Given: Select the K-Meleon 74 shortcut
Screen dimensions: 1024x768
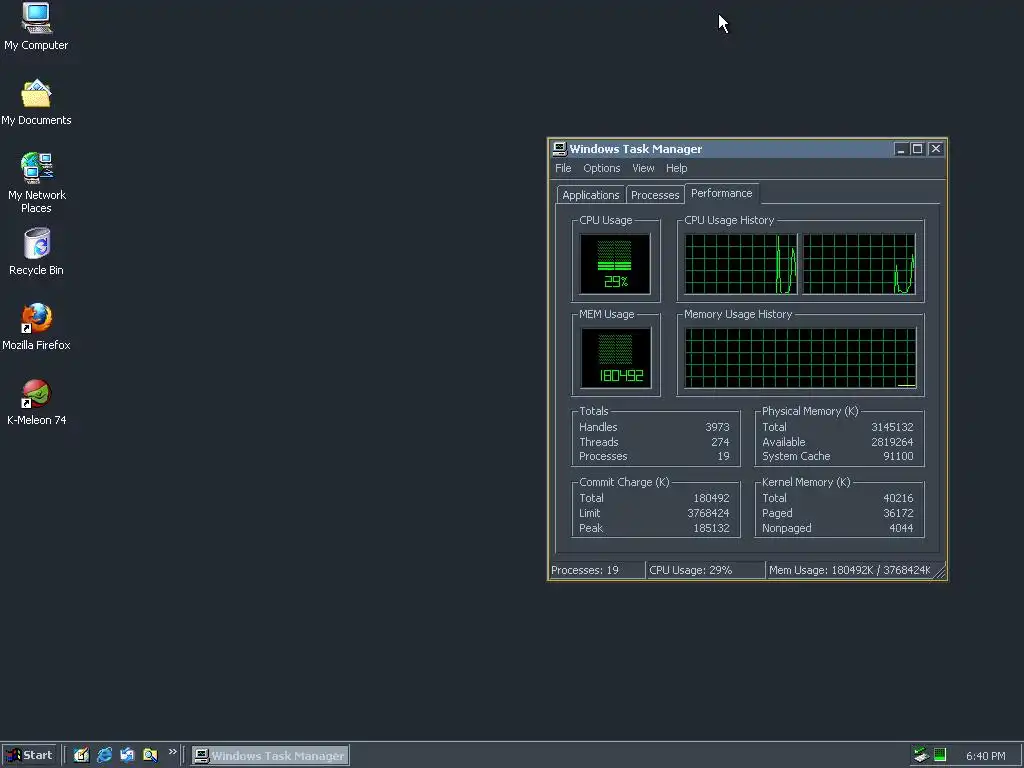Looking at the screenshot, I should [37, 402].
